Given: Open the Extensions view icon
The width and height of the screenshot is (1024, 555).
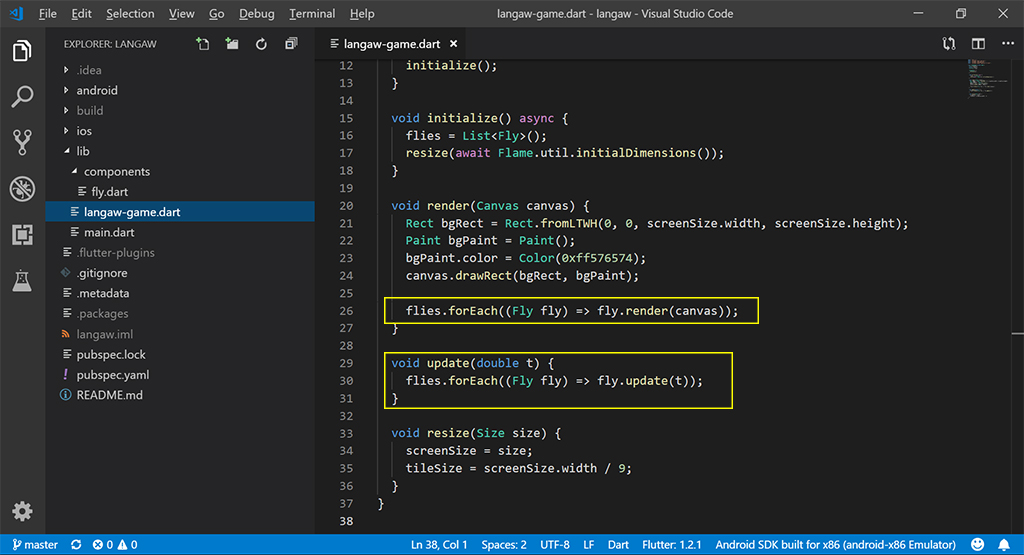Looking at the screenshot, I should click(x=22, y=235).
